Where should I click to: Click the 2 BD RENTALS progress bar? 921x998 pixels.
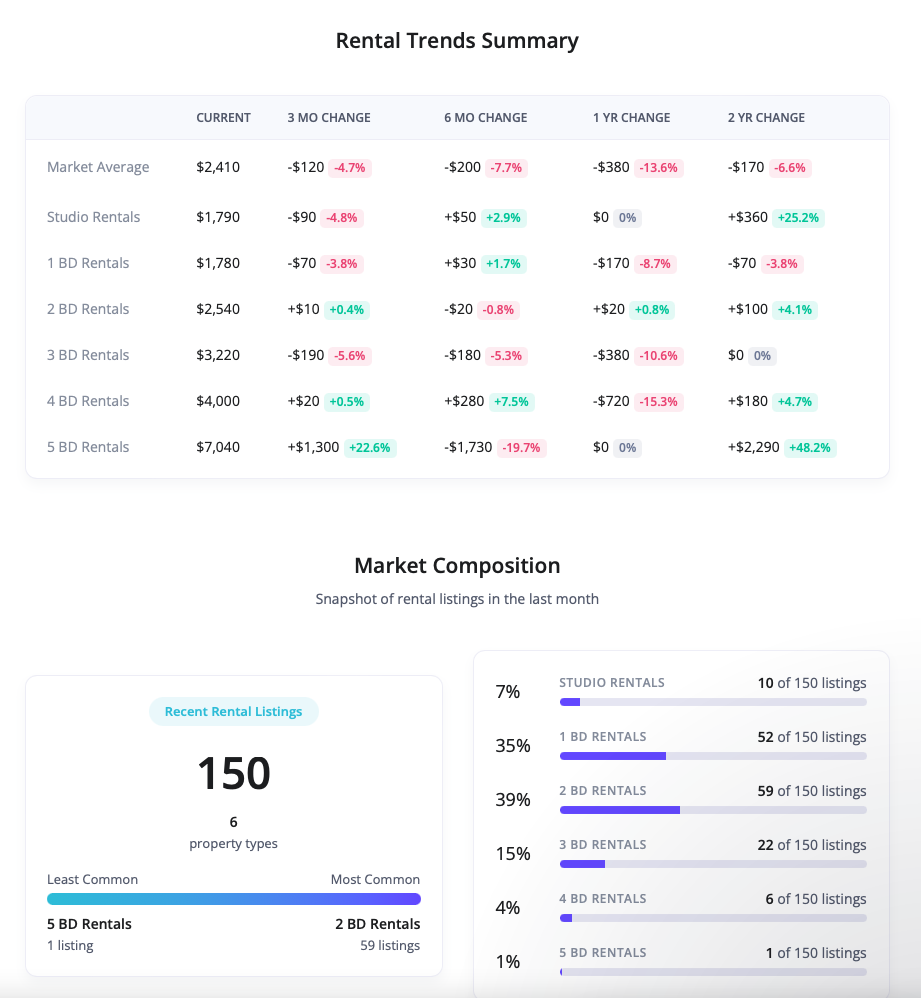(713, 810)
